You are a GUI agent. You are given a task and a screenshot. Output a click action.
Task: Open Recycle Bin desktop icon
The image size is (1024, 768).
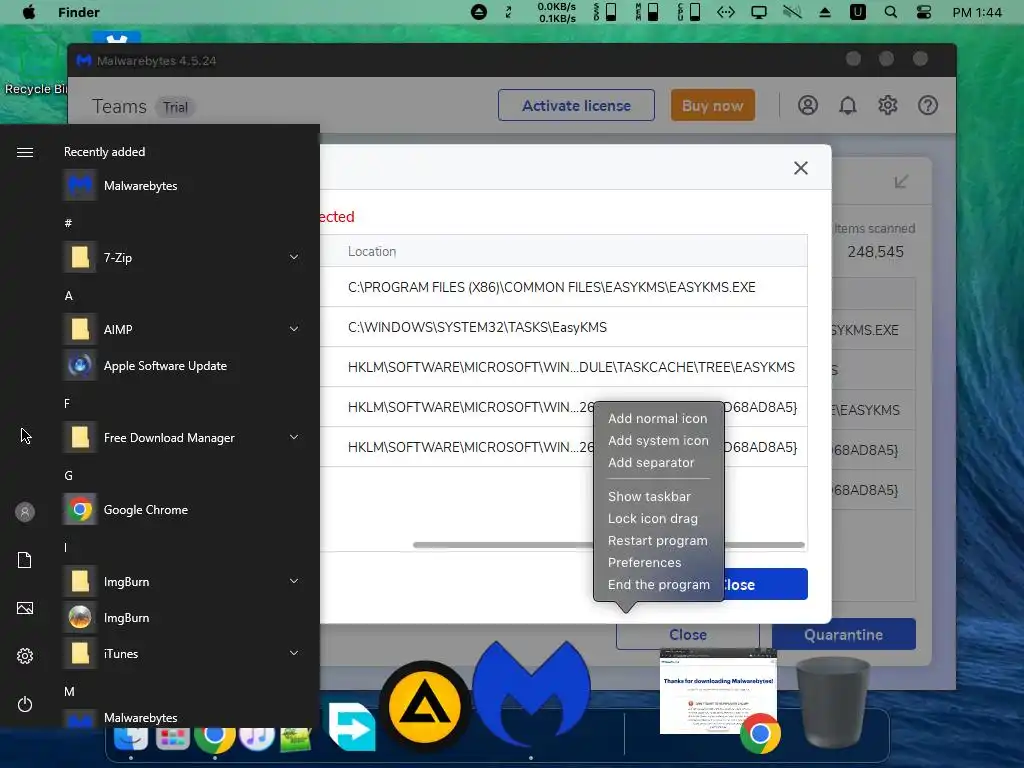(34, 89)
